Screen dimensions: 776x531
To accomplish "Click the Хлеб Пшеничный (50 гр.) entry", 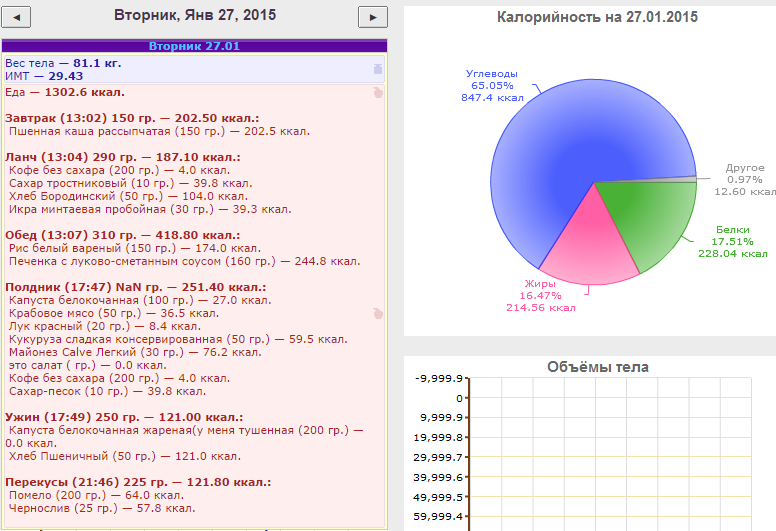I will point(125,456).
